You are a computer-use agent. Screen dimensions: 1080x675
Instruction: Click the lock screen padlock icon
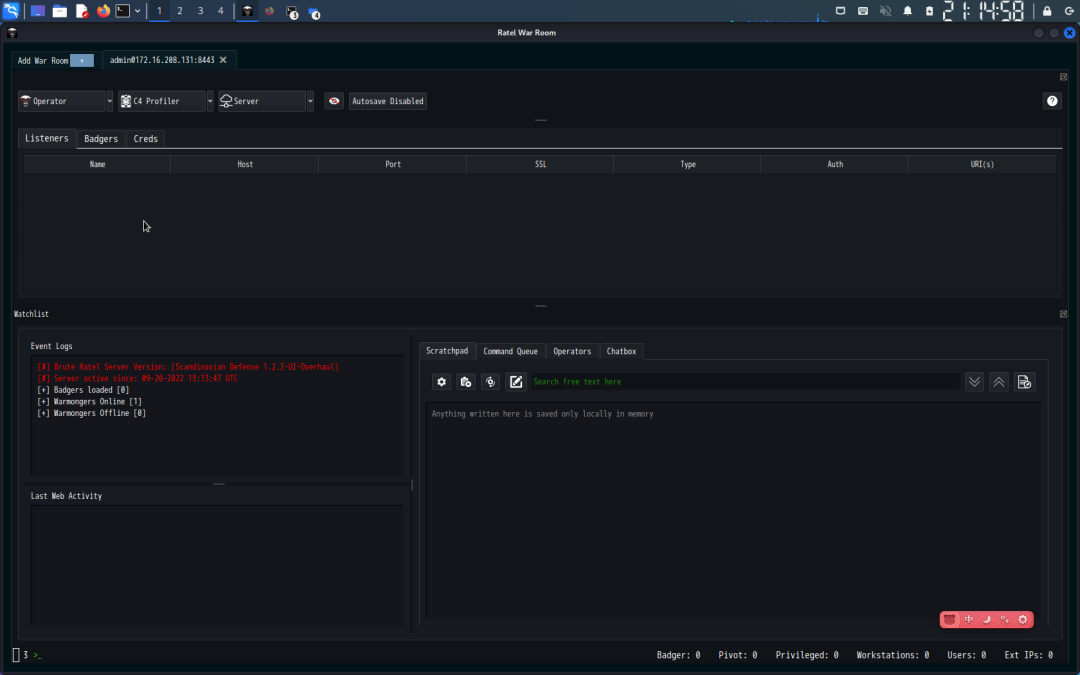click(1047, 11)
